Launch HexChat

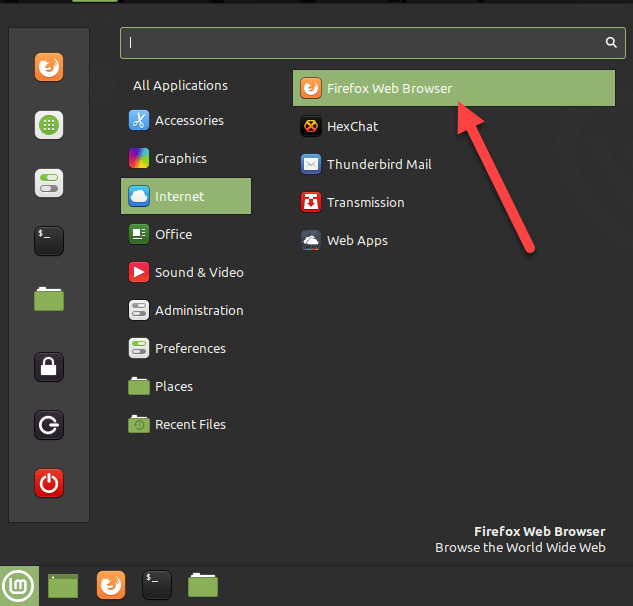[x=454, y=126]
